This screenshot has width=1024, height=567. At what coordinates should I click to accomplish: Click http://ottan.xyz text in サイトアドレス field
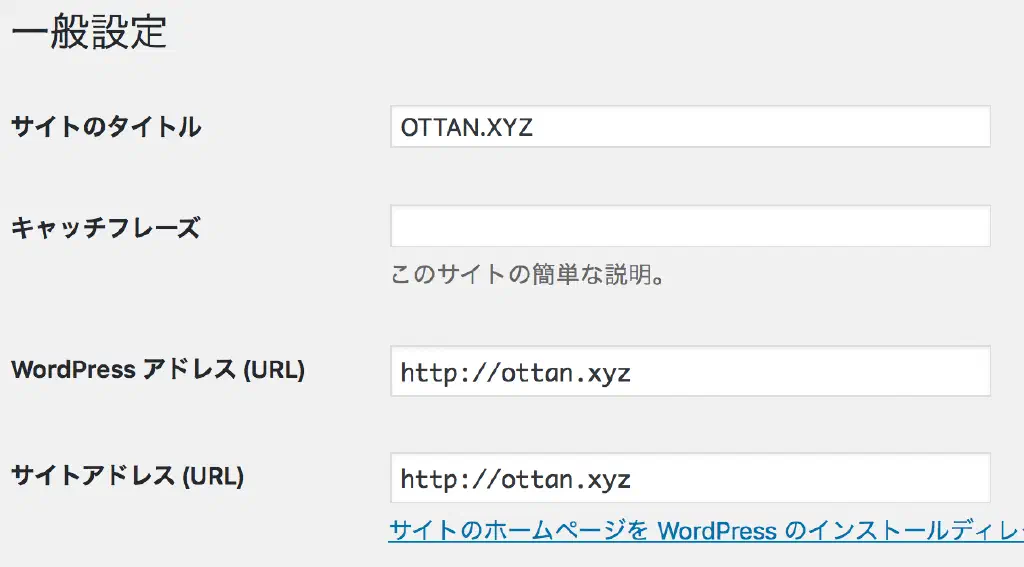click(x=515, y=479)
